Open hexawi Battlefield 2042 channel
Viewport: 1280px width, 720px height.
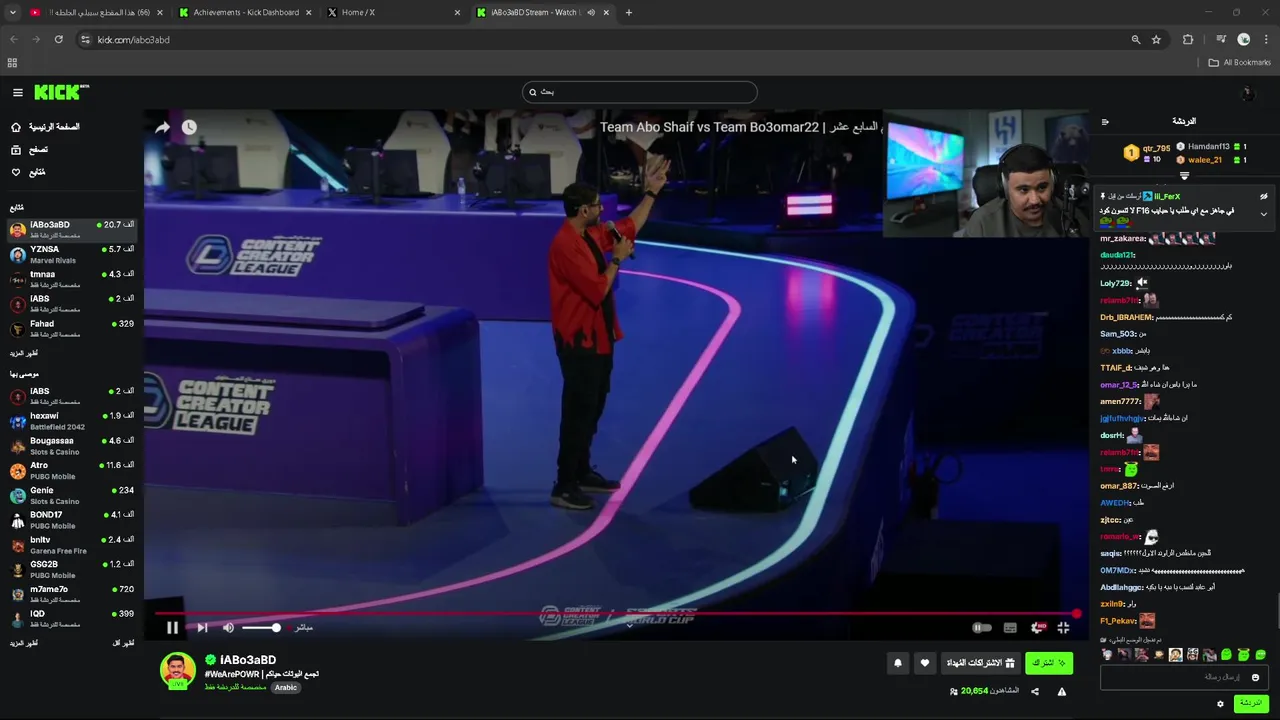point(70,421)
